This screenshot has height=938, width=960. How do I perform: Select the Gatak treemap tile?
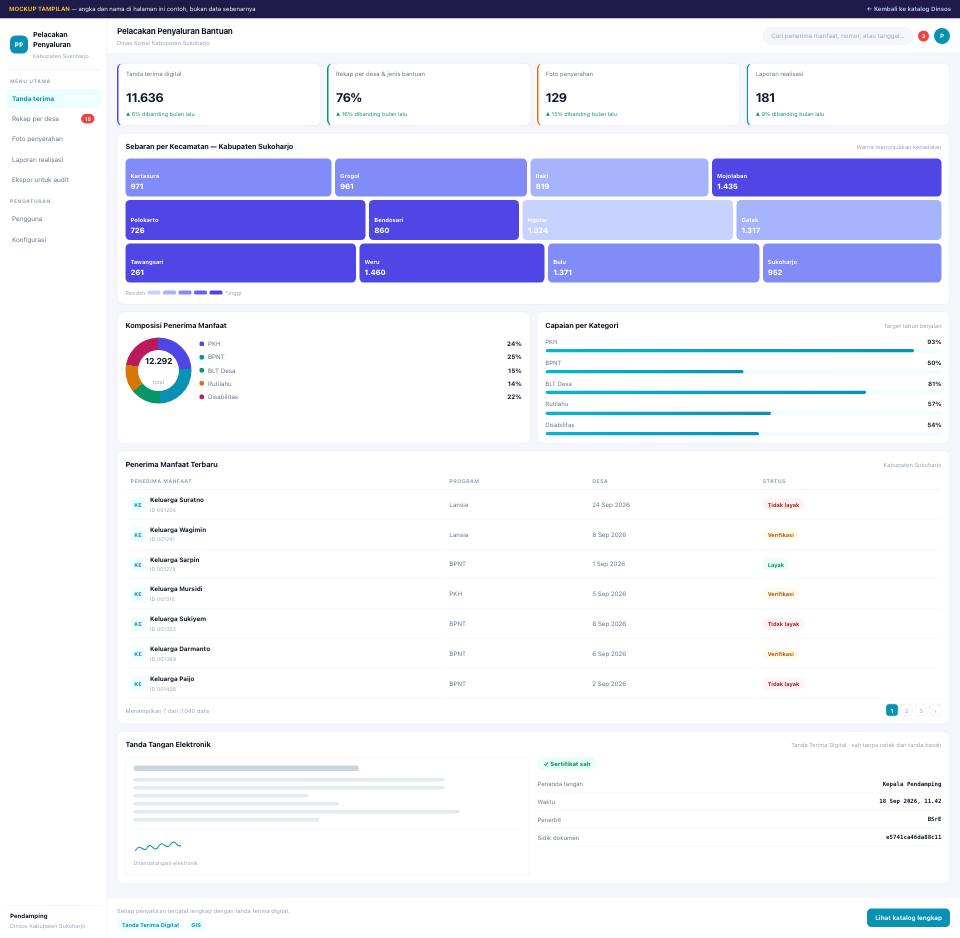click(839, 220)
